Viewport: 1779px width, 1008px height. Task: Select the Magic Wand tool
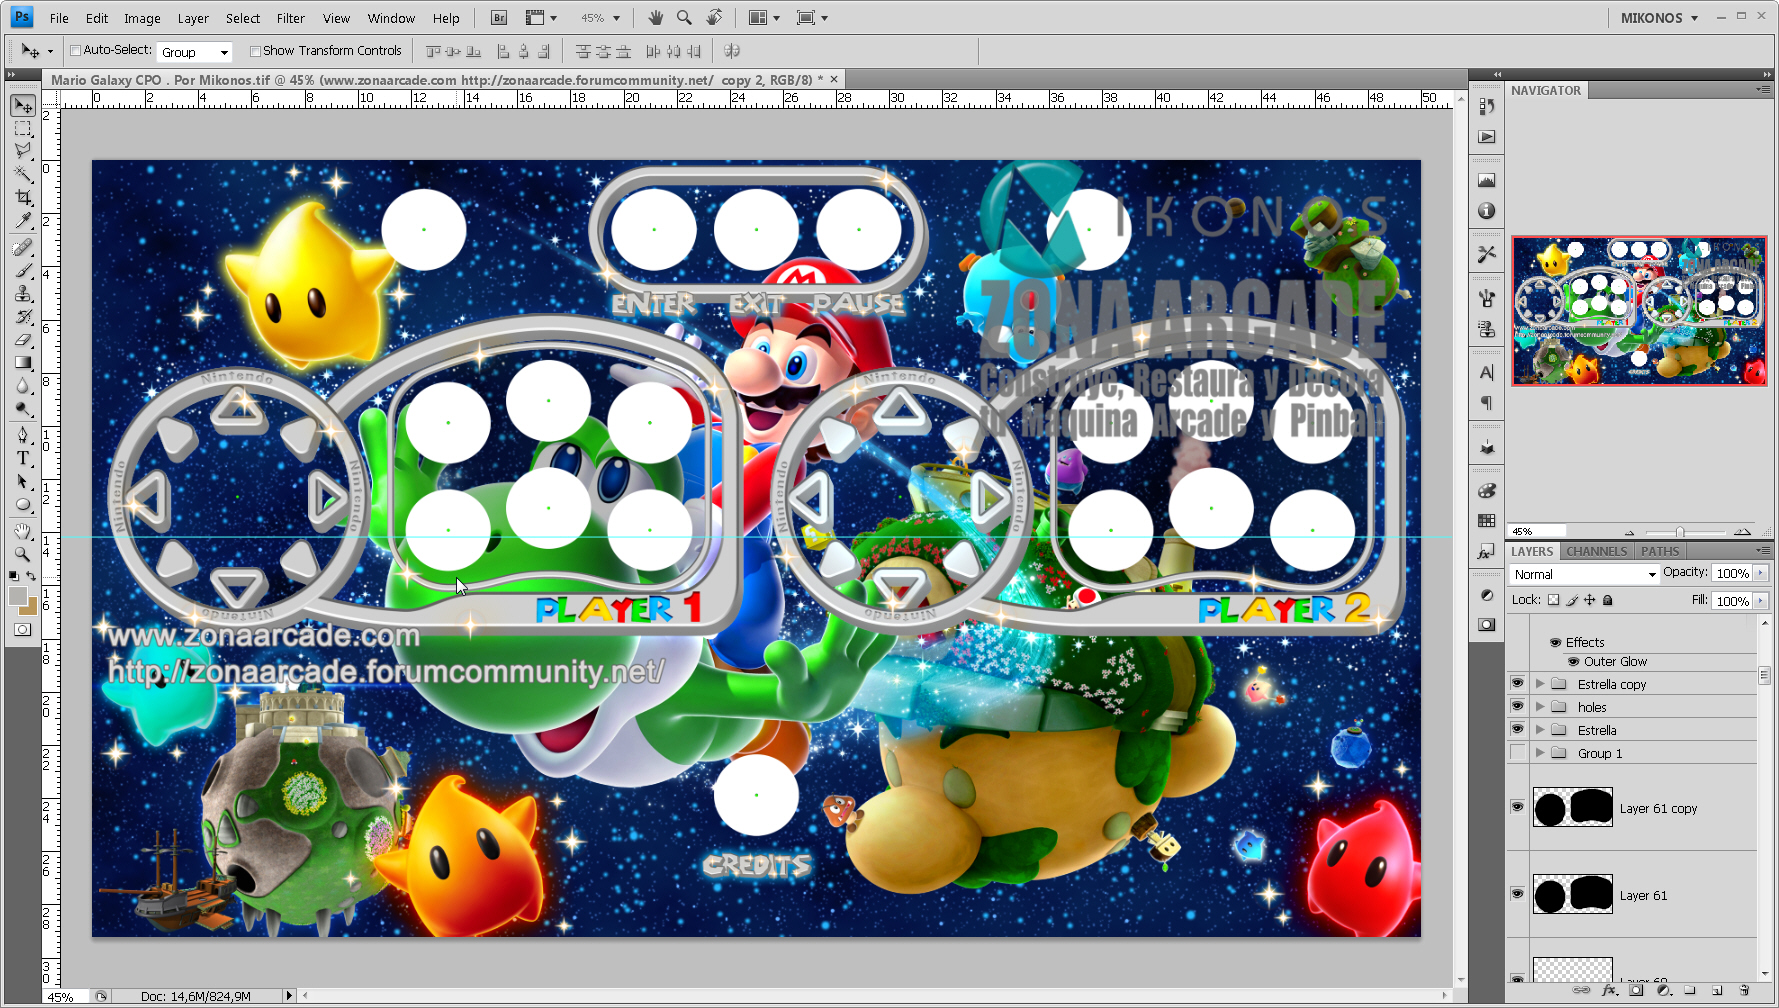[23, 174]
